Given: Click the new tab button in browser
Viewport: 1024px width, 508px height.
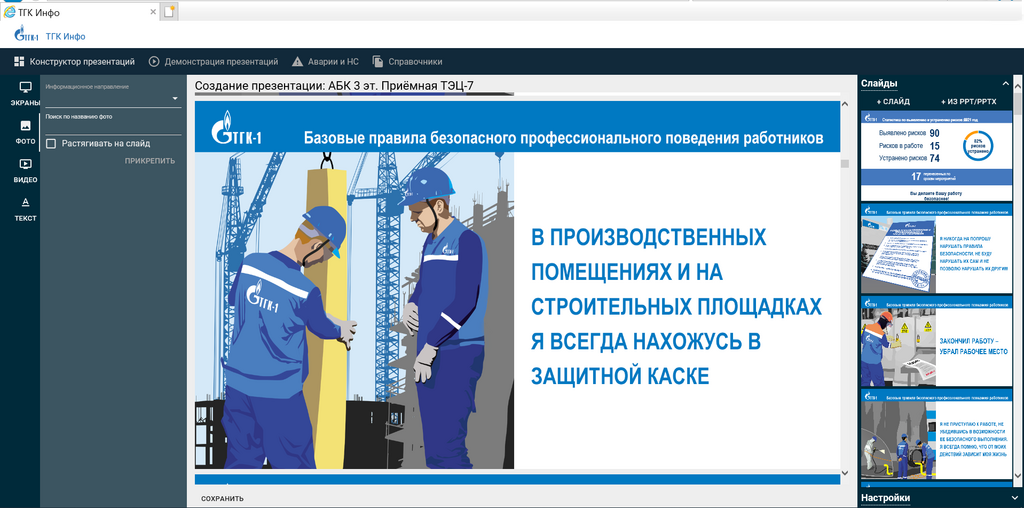Looking at the screenshot, I should click(168, 12).
